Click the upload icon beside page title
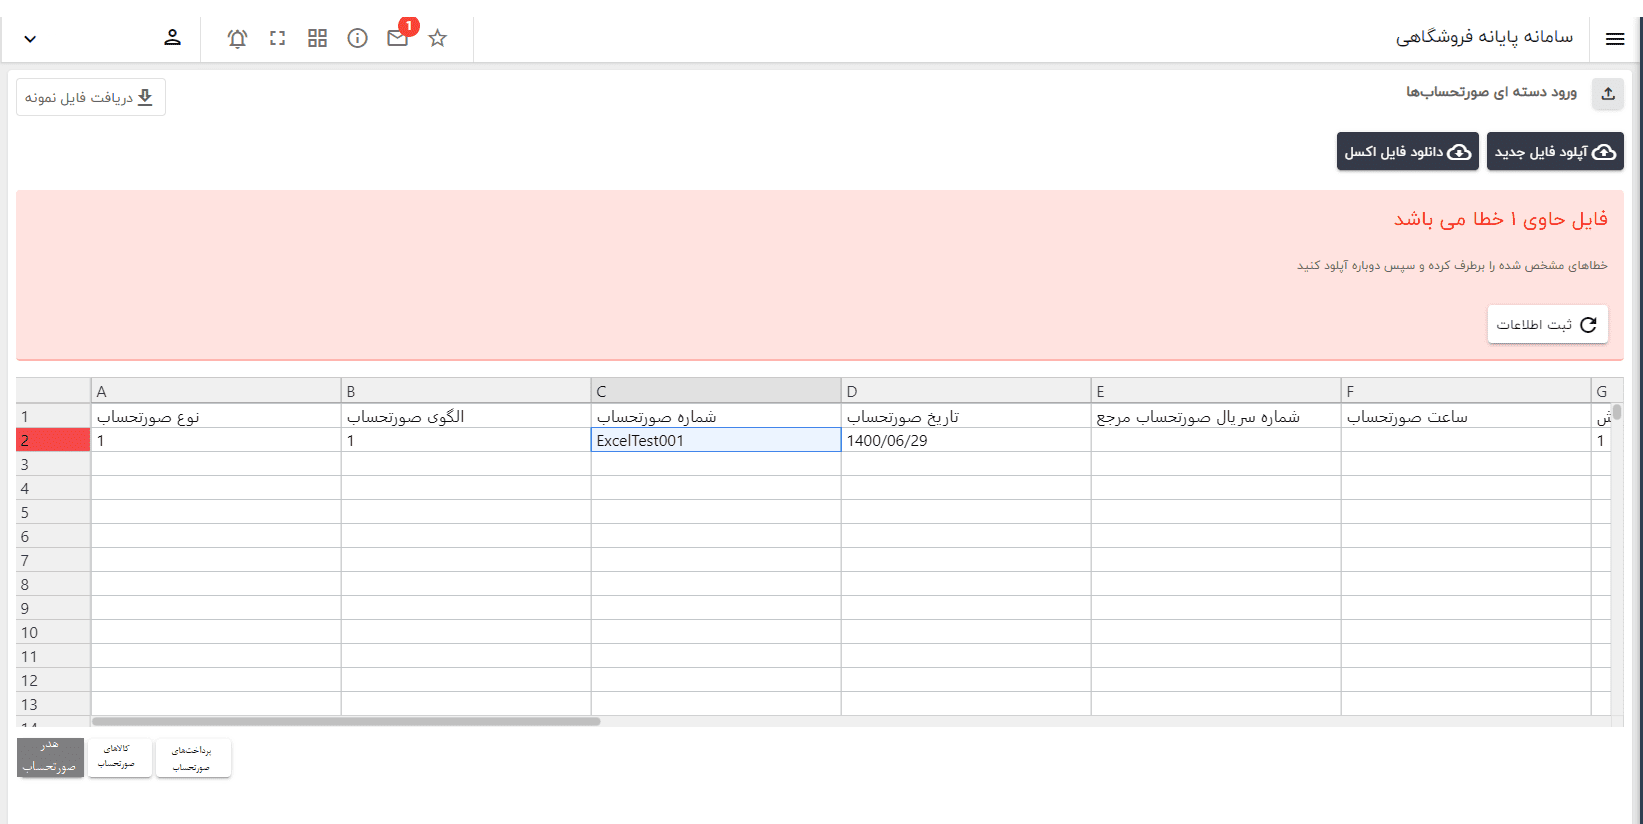 pyautogui.click(x=1608, y=94)
